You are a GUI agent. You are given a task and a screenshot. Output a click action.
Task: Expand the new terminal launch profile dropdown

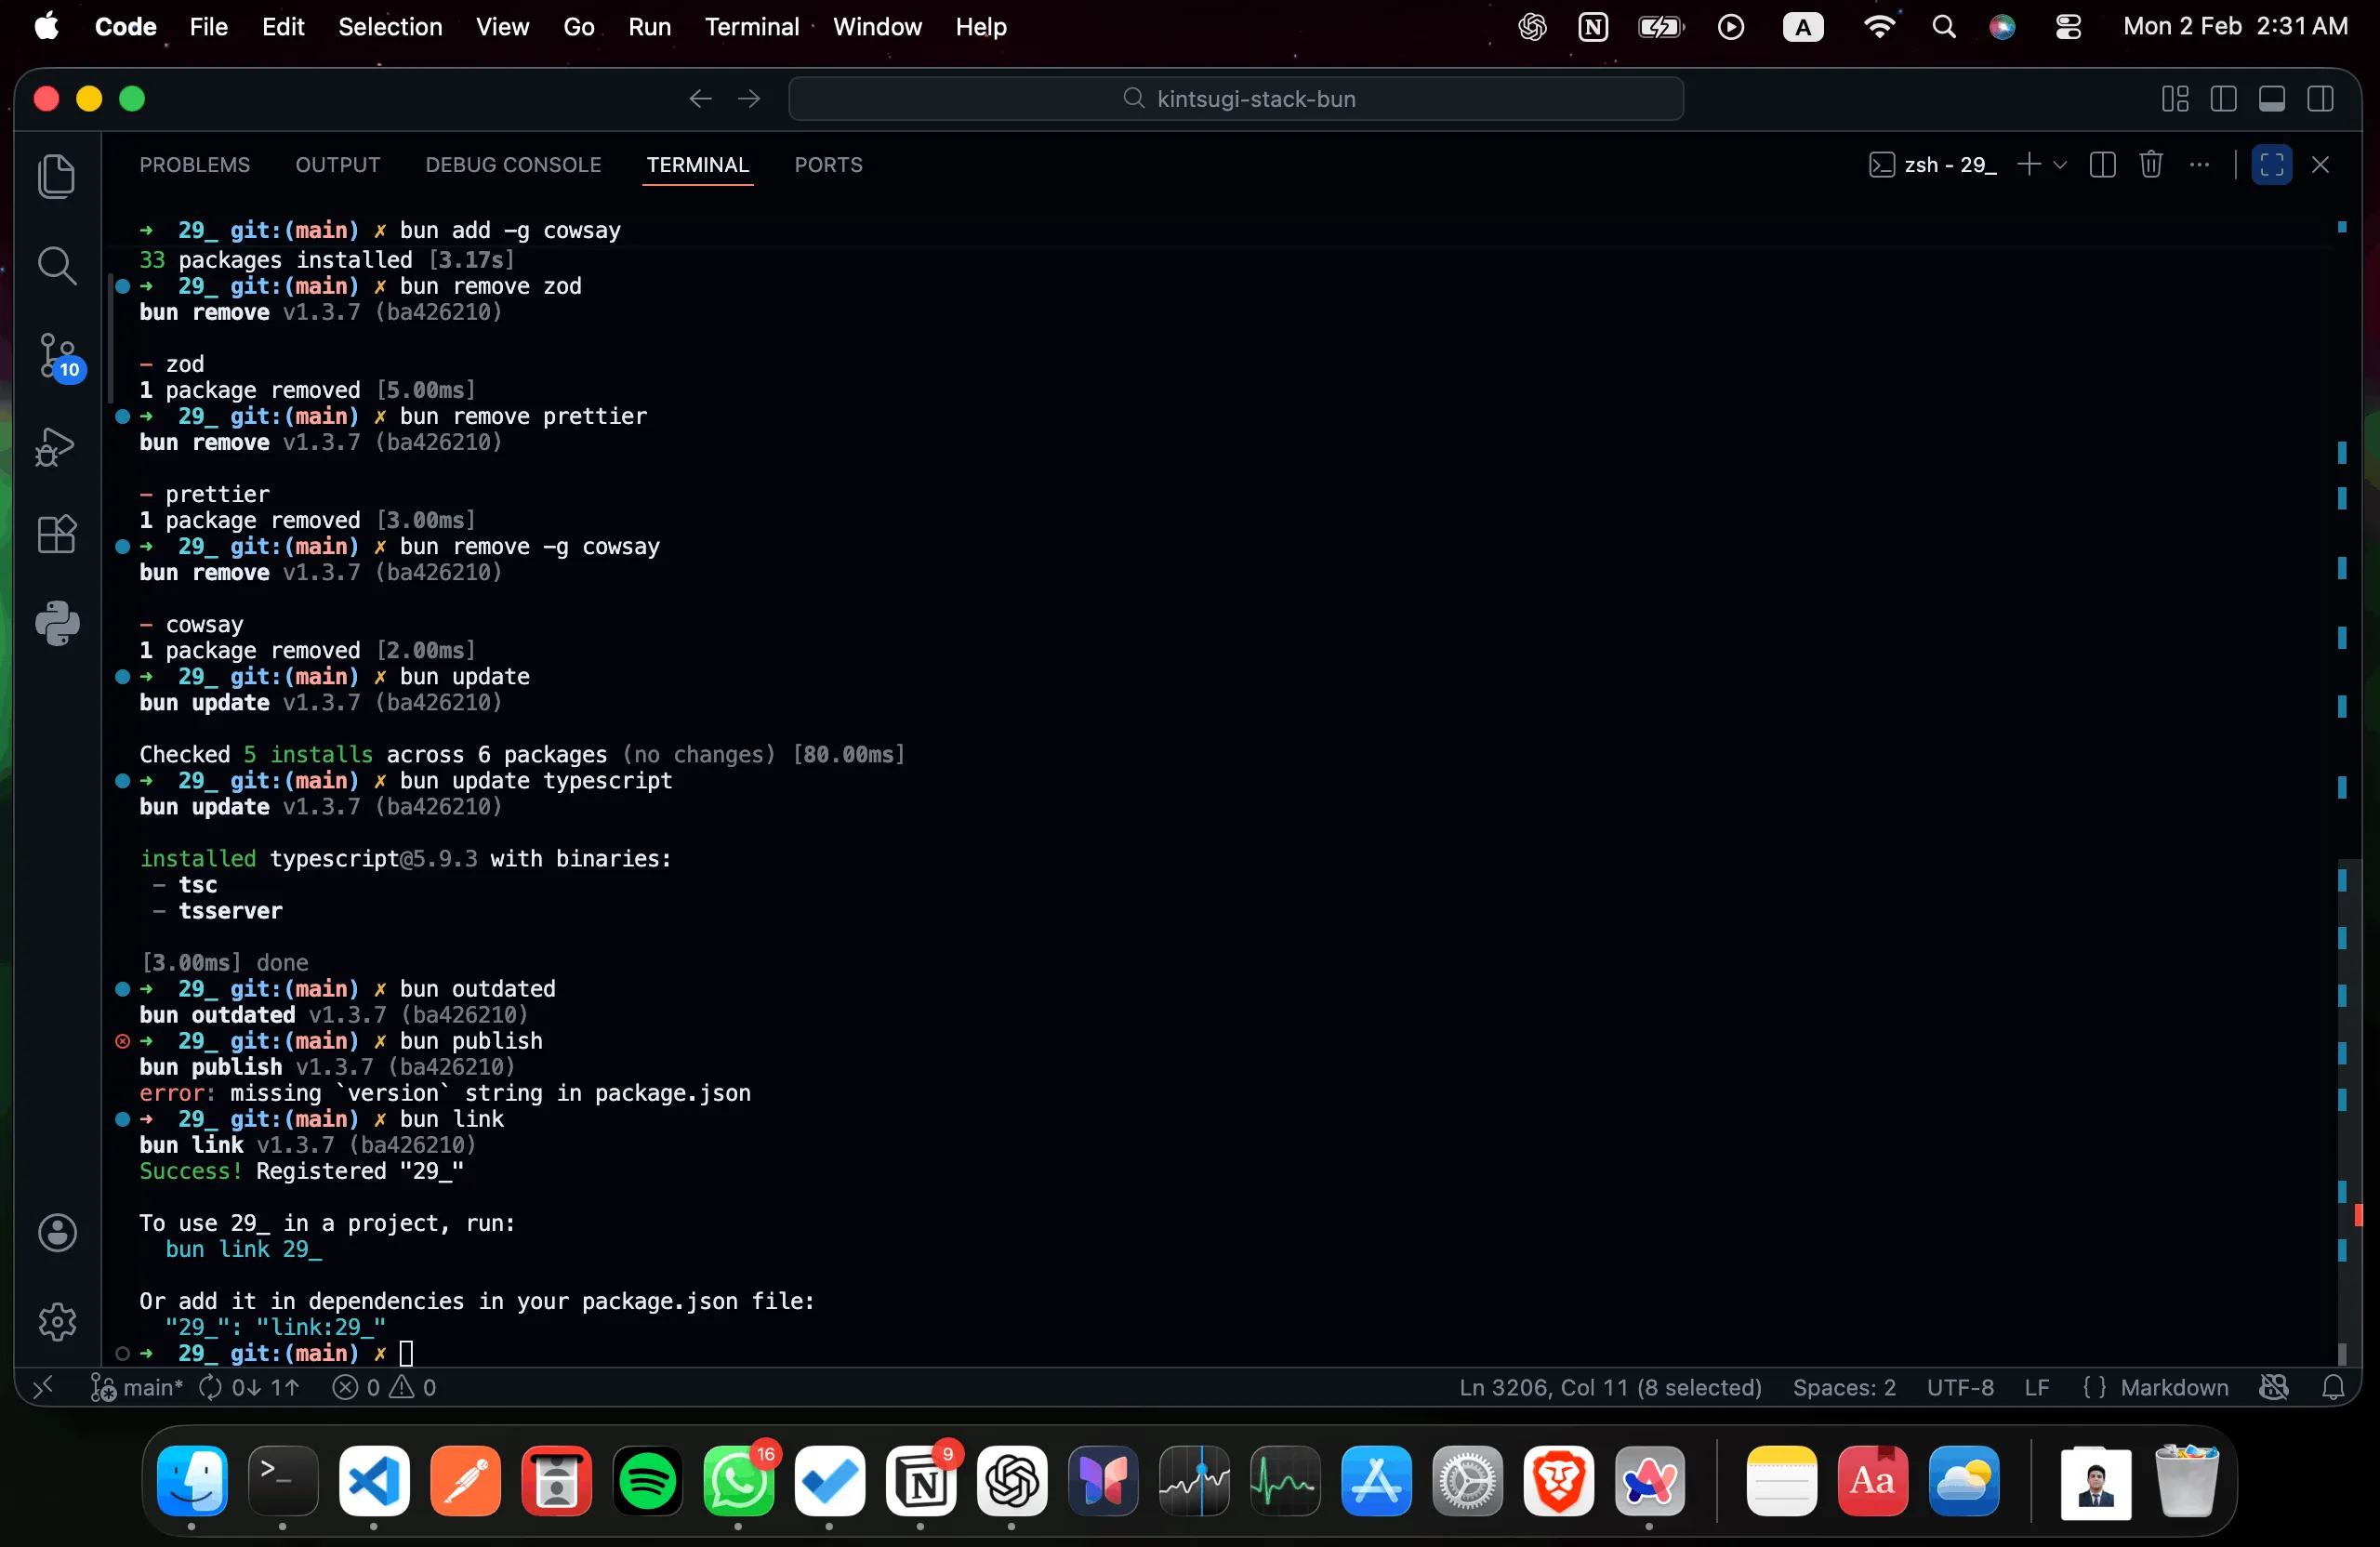[2060, 165]
